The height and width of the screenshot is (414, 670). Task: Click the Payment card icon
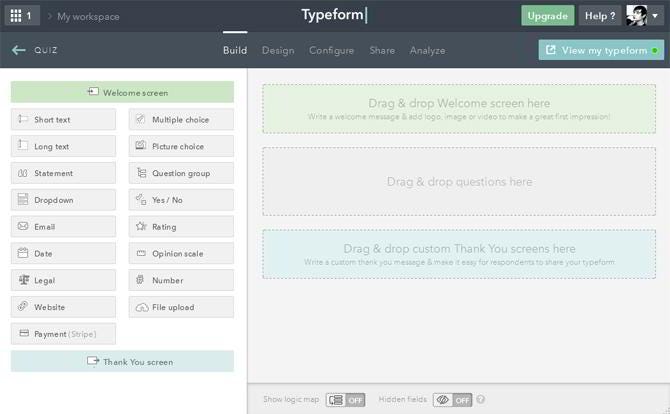click(x=24, y=333)
